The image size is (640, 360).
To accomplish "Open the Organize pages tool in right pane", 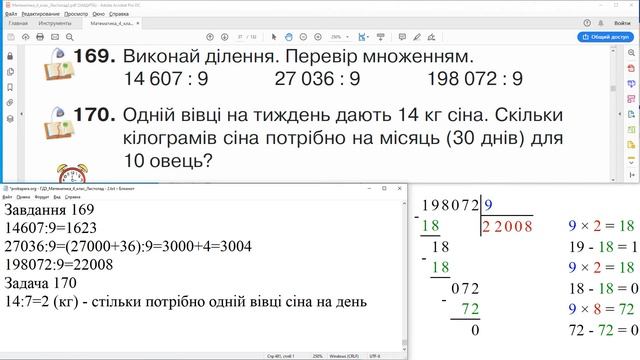I will (631, 99).
